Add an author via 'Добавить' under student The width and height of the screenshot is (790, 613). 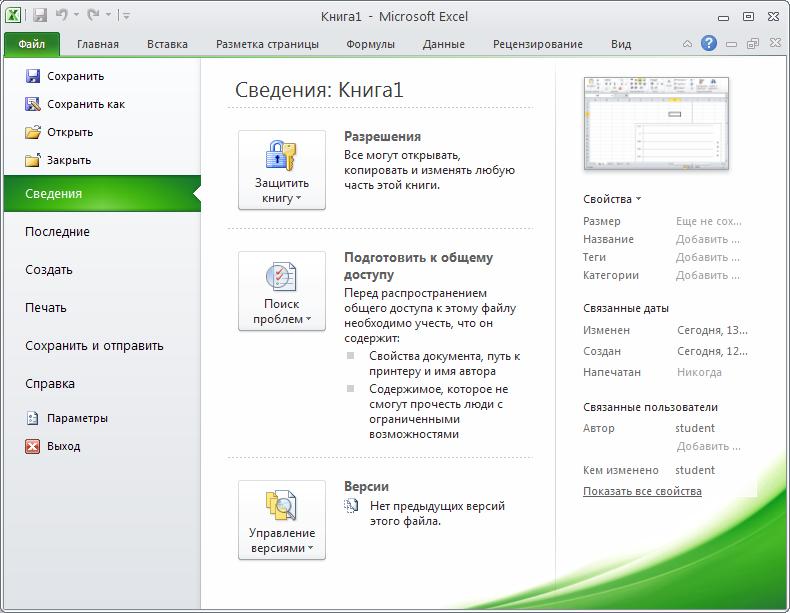(708, 446)
